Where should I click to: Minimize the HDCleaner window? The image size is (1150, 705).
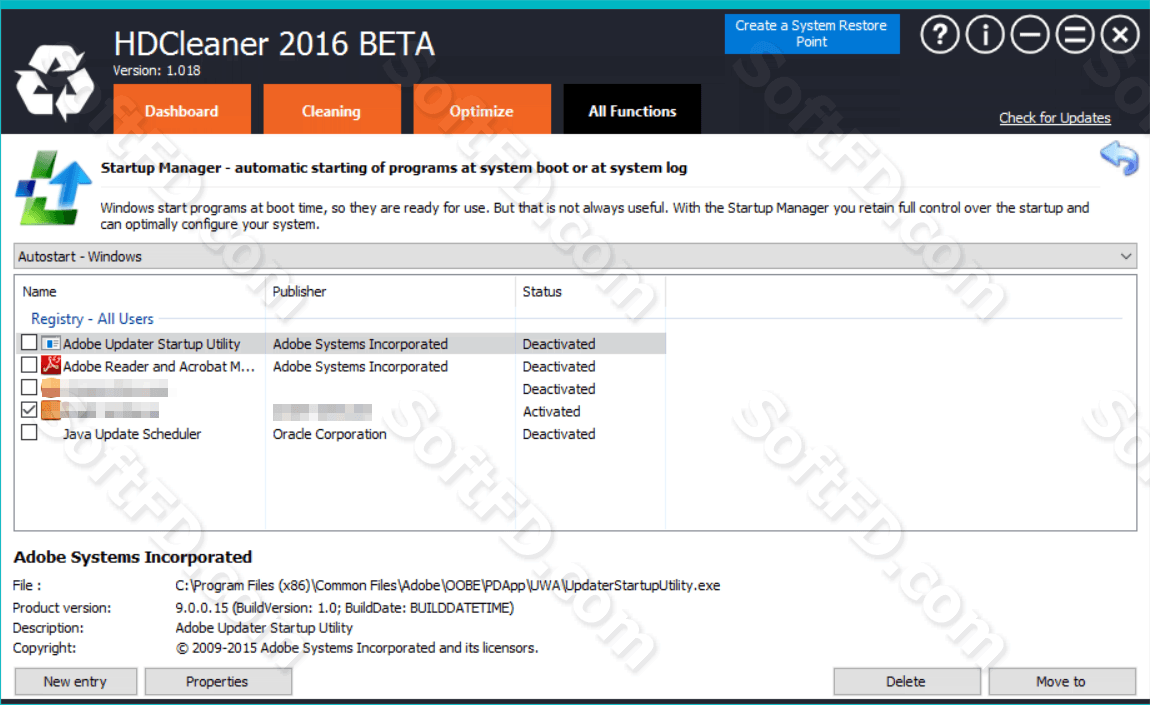1030,34
